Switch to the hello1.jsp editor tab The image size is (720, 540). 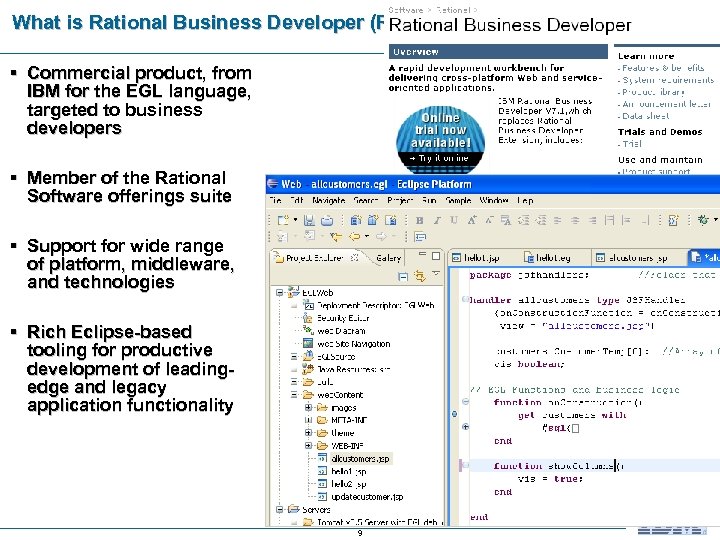point(476,258)
